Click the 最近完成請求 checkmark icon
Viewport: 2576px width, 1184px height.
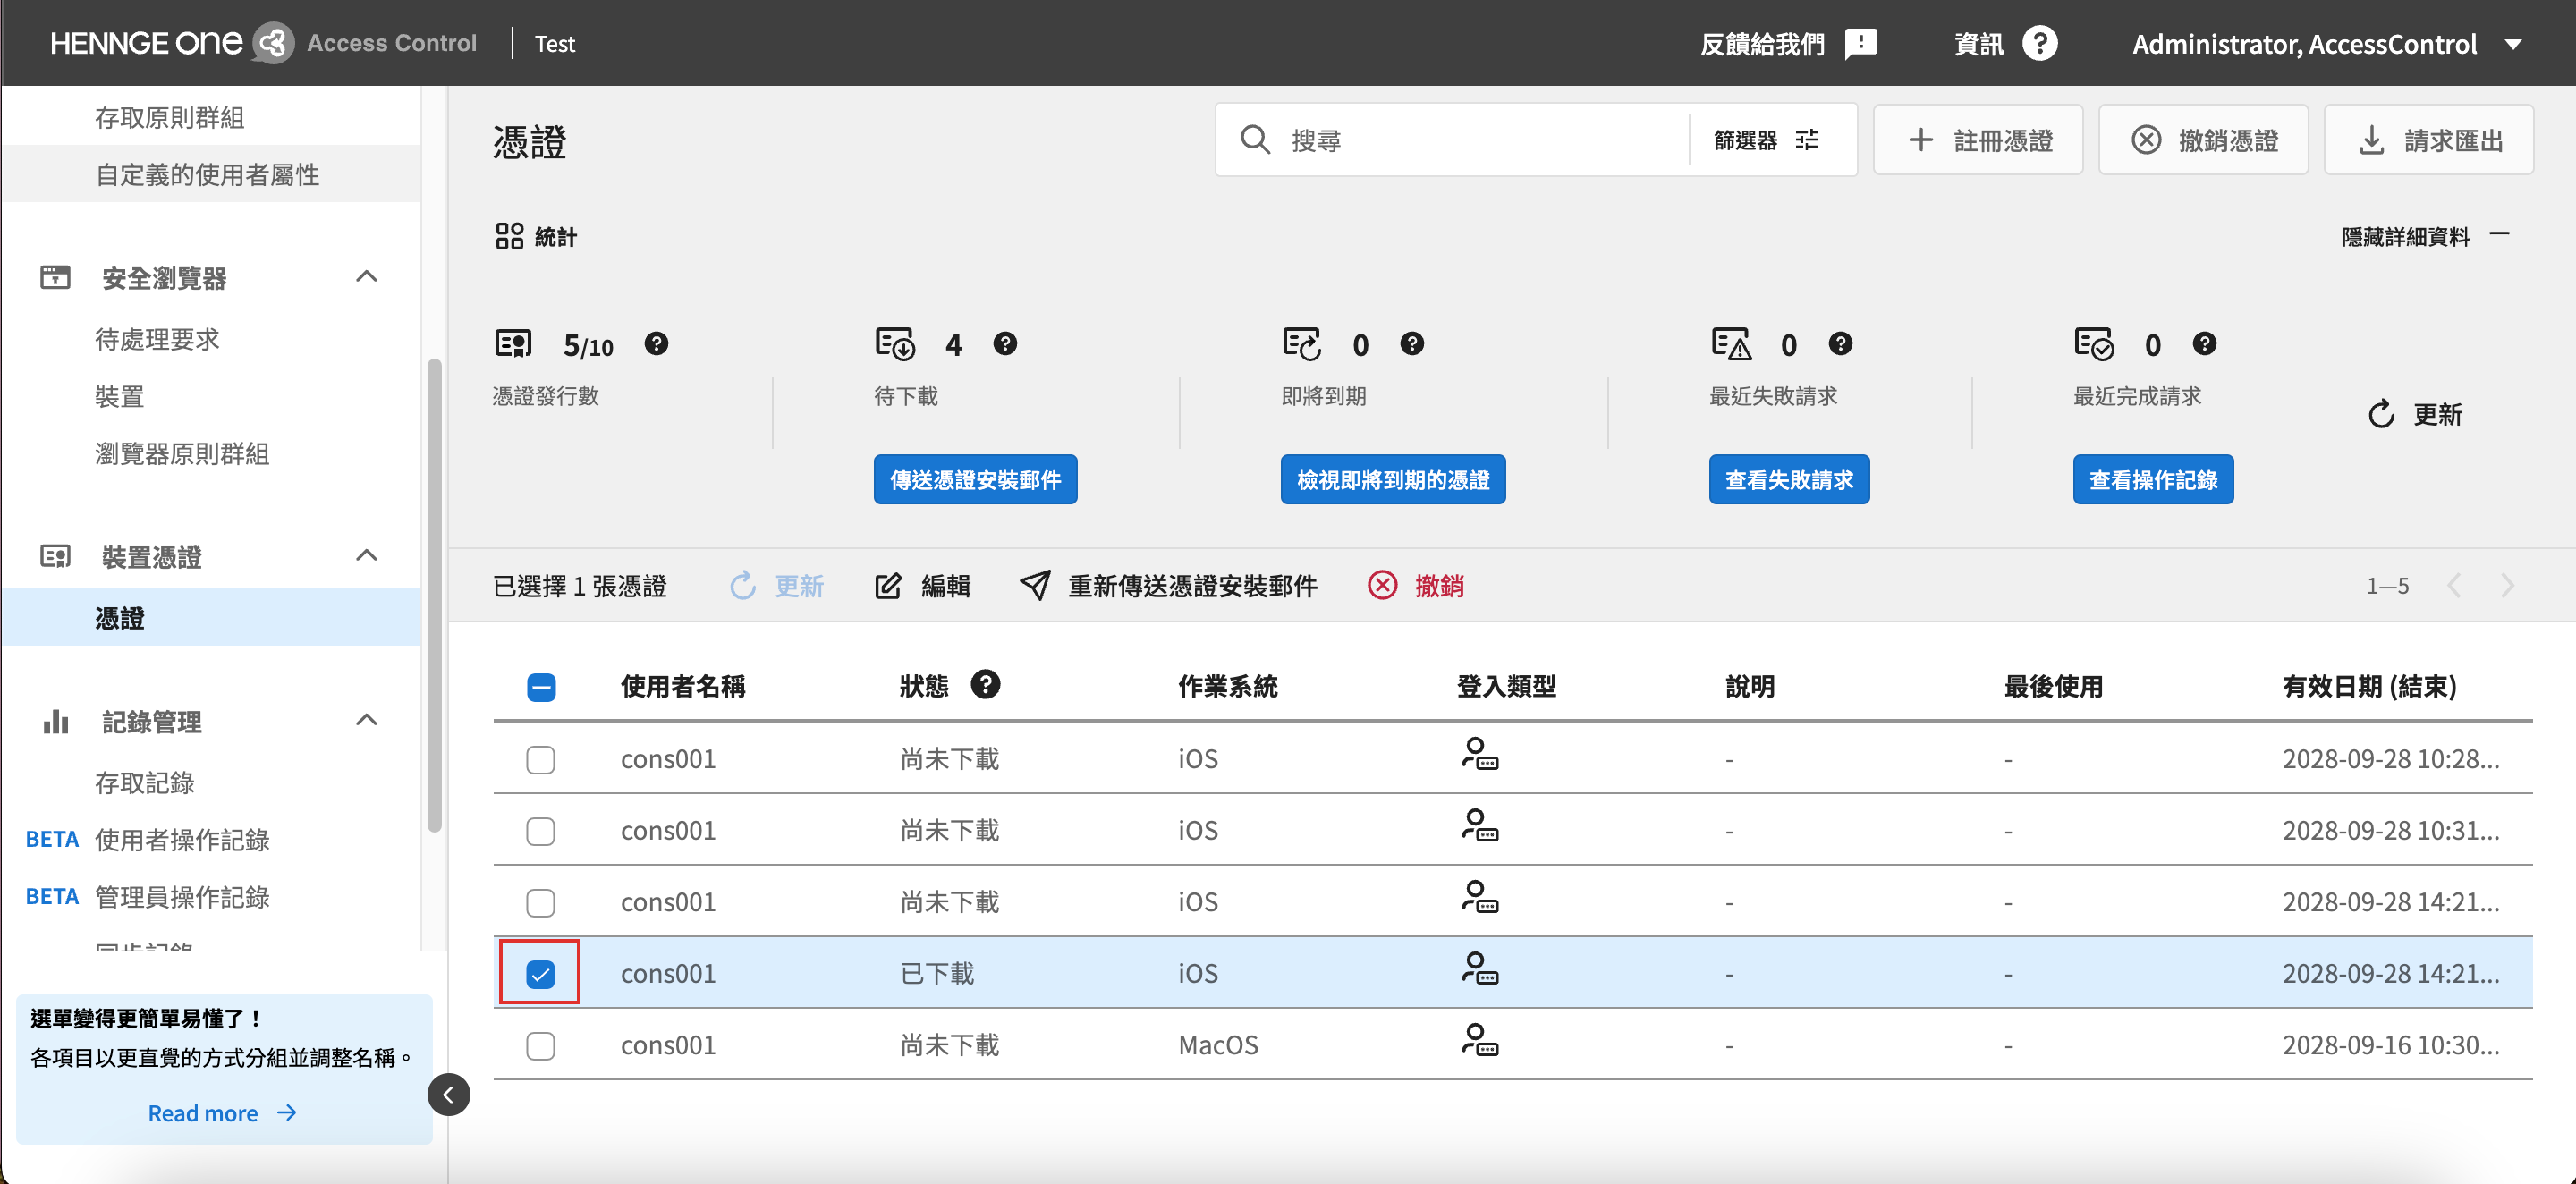[x=2094, y=344]
